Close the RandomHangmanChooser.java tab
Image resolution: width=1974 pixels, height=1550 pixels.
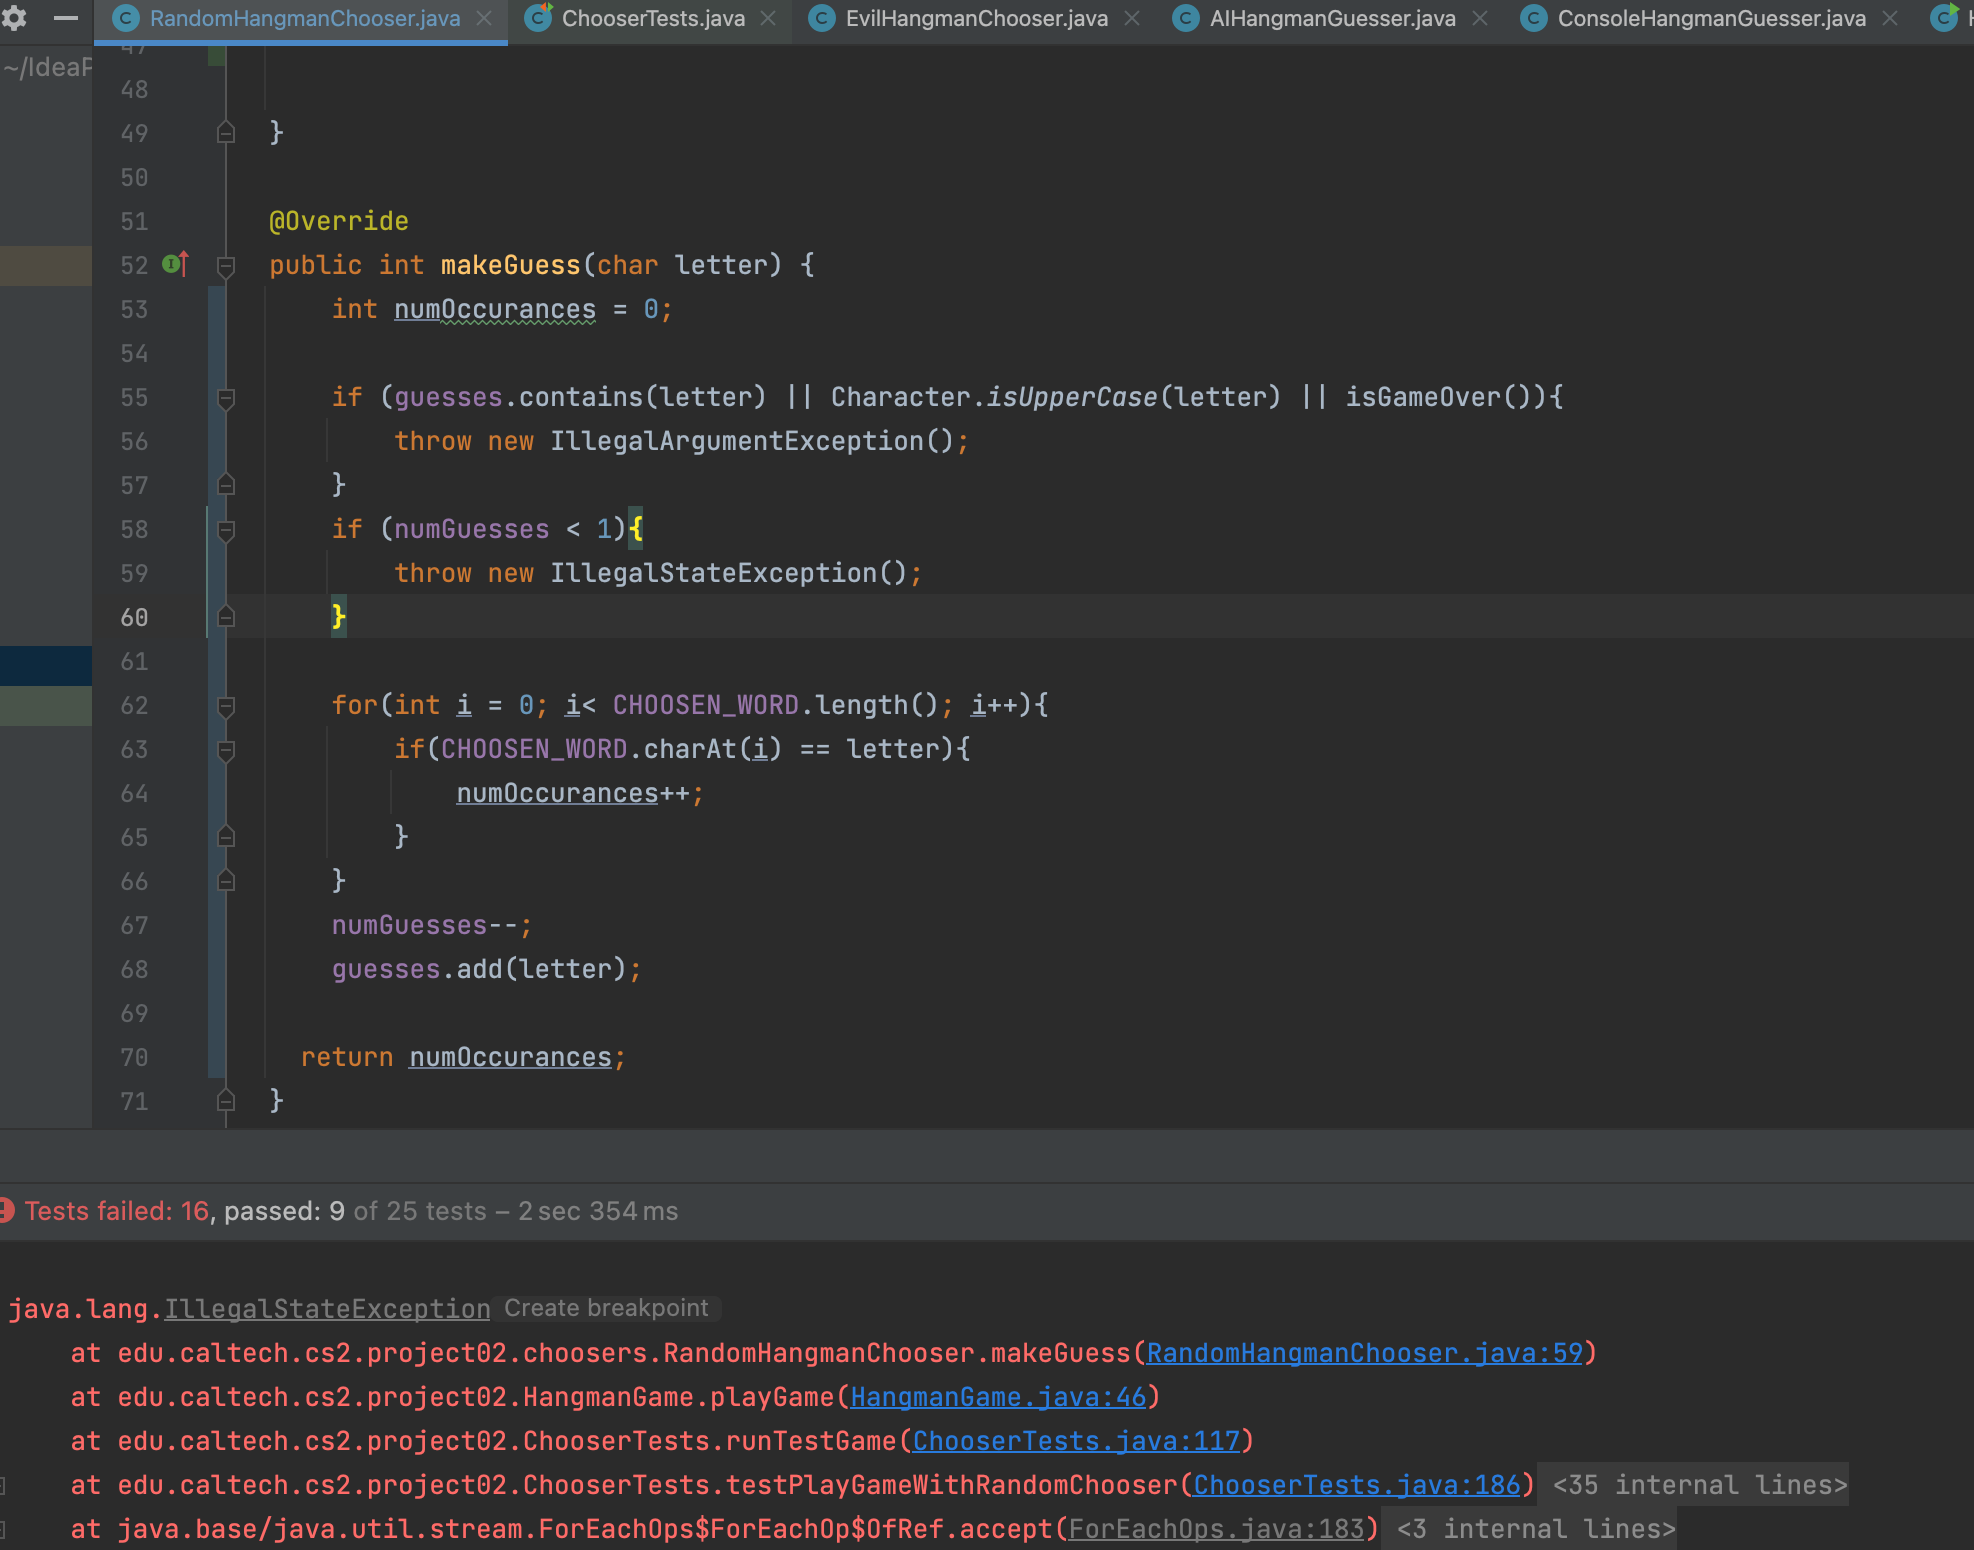(x=484, y=18)
